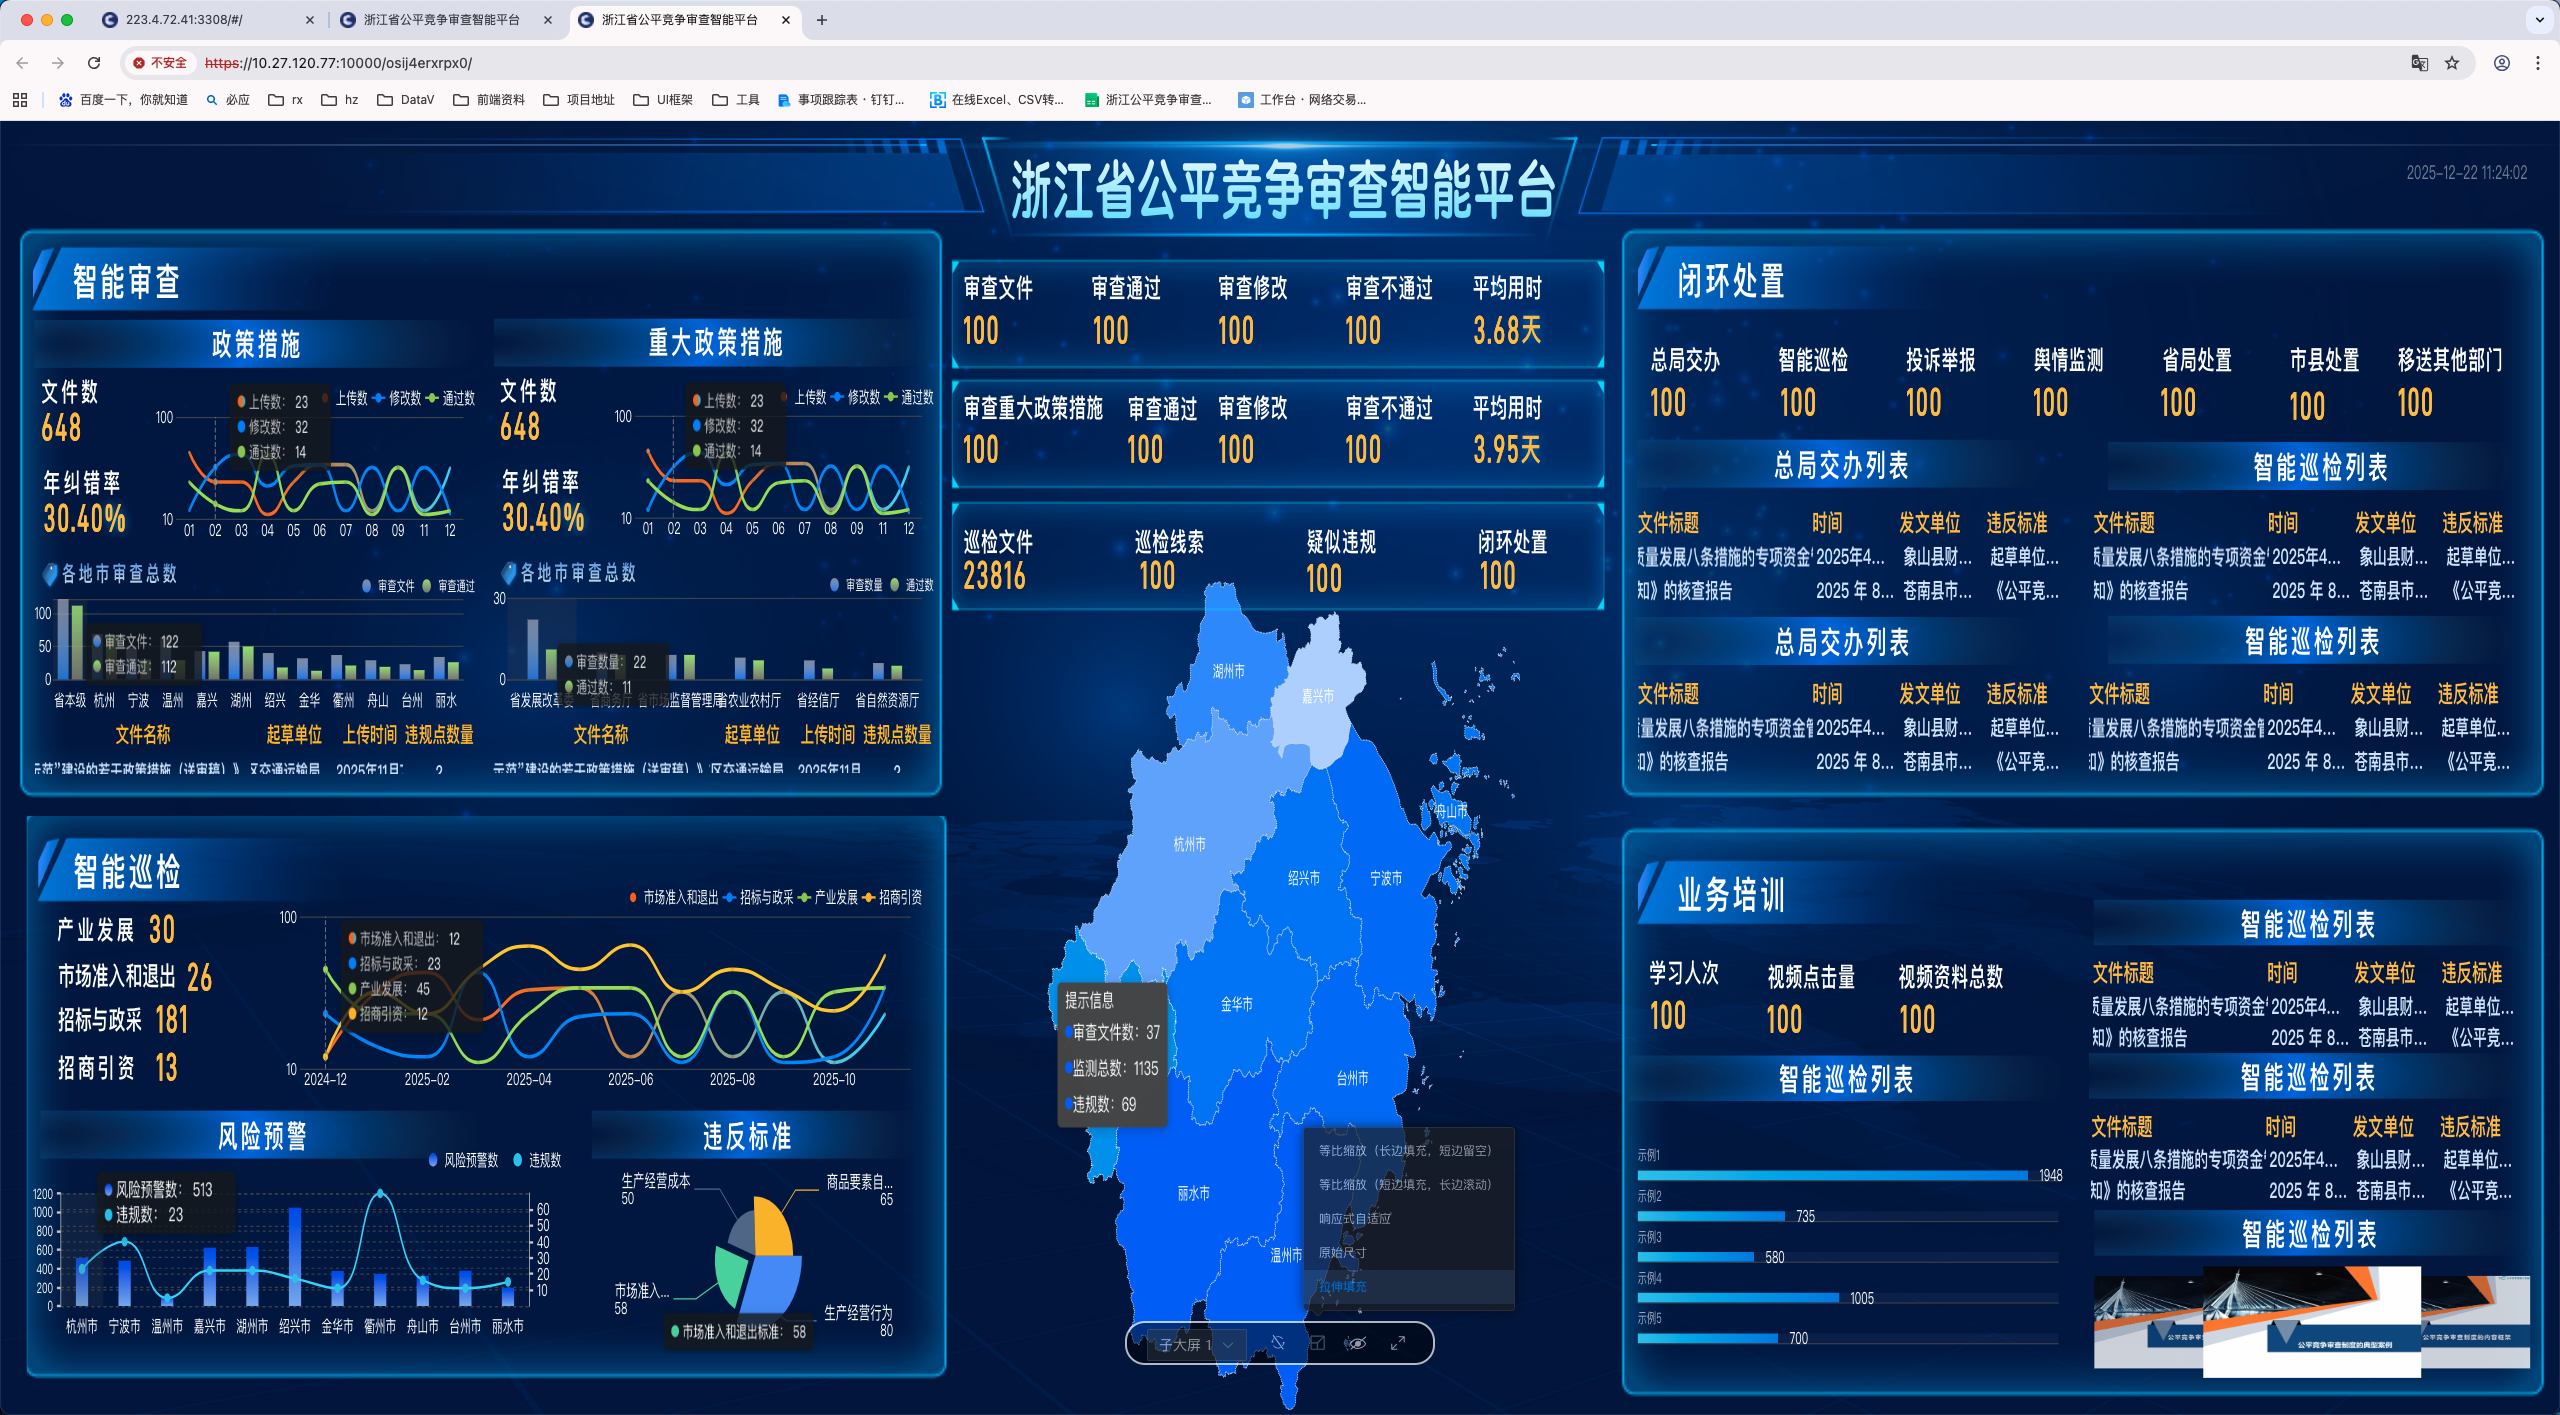Select 响应式自适应 option in the popup
This screenshot has width=2560, height=1415.
1354,1218
